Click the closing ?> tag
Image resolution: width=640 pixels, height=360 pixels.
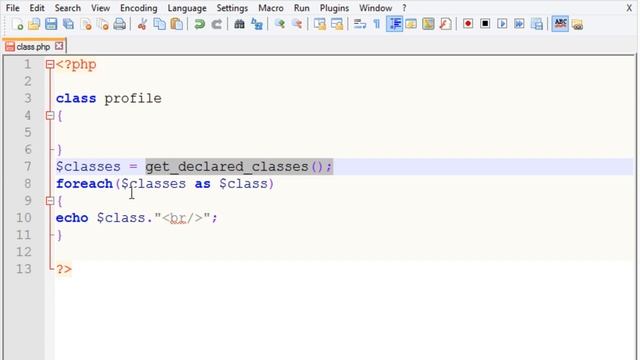(64, 269)
